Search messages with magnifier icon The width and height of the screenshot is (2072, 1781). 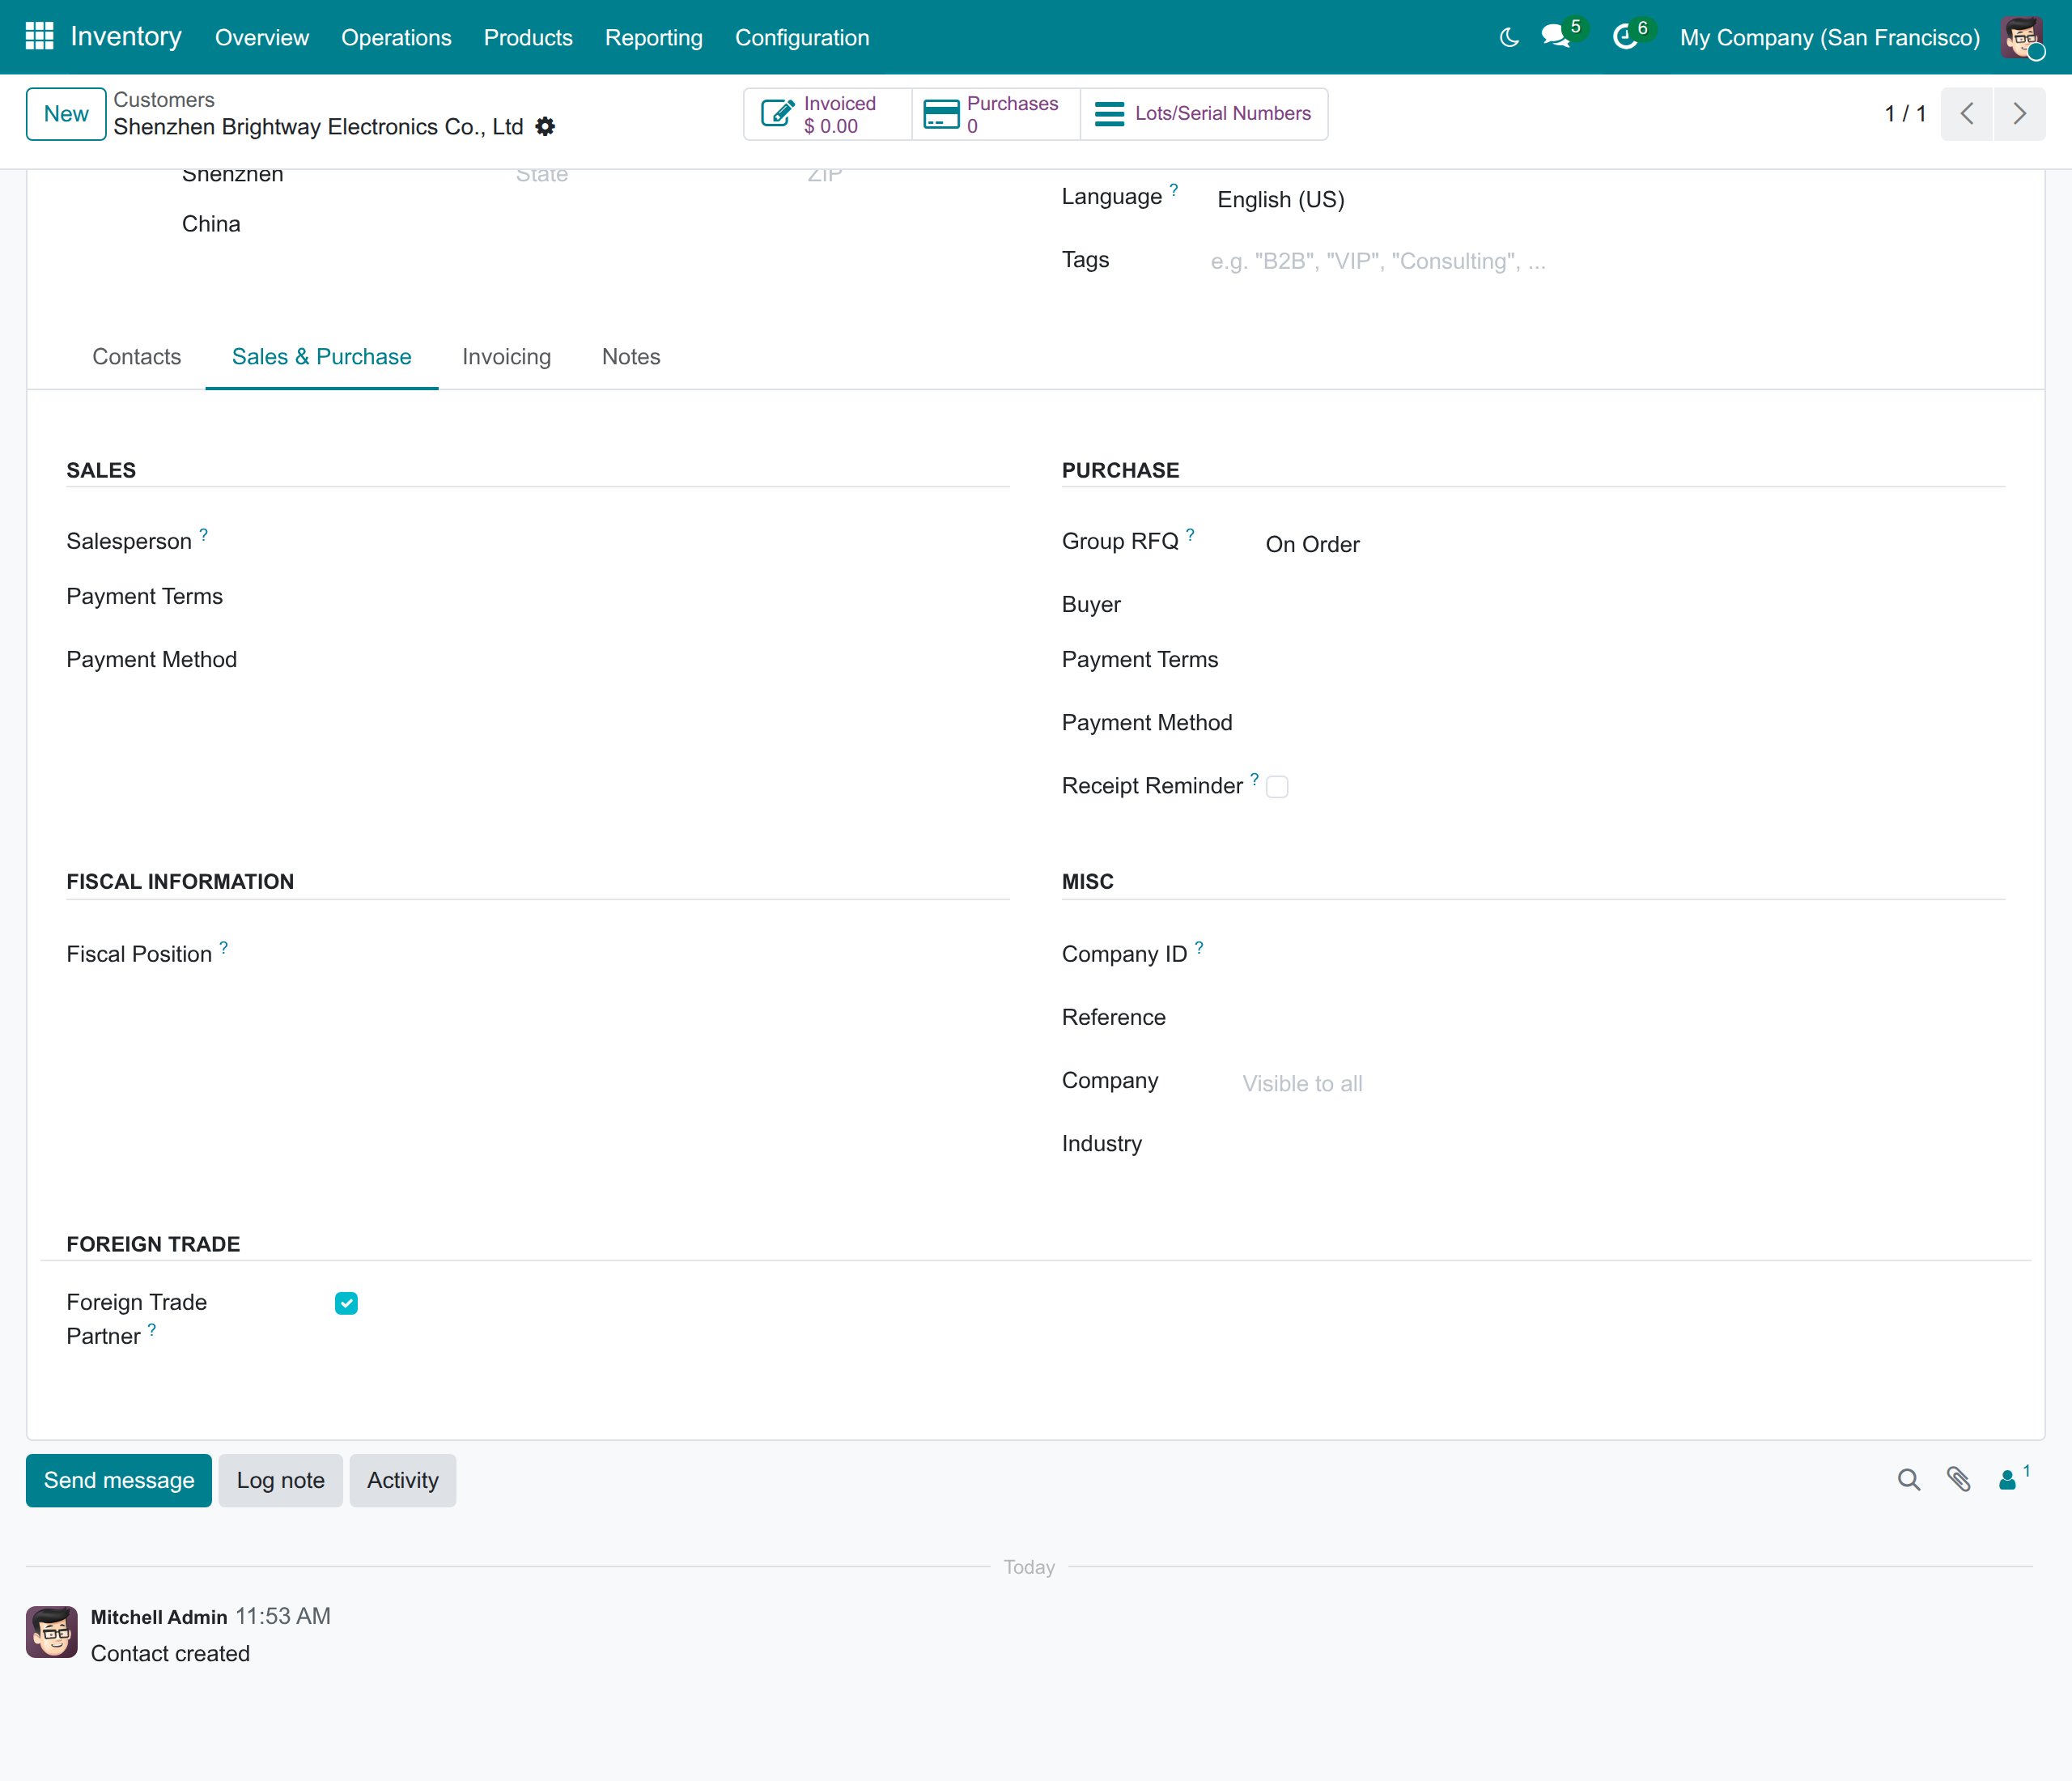click(1909, 1480)
